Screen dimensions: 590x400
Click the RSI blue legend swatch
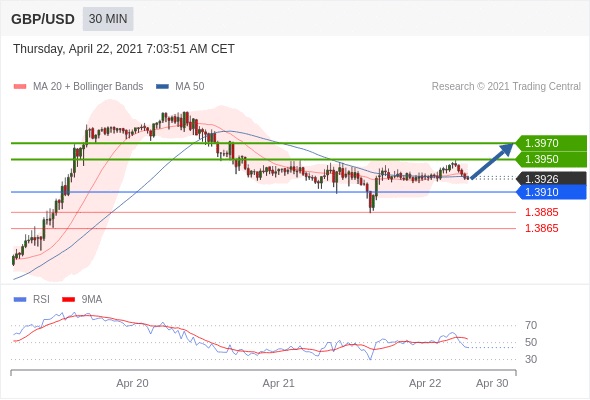point(20,300)
